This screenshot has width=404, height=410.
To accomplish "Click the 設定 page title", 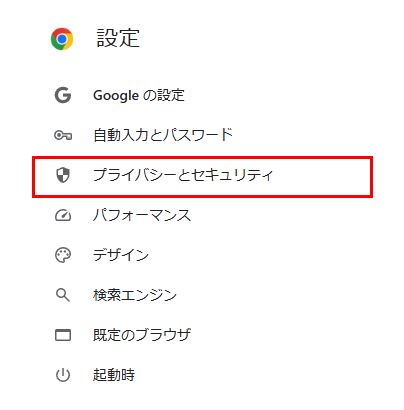I will point(118,38).
